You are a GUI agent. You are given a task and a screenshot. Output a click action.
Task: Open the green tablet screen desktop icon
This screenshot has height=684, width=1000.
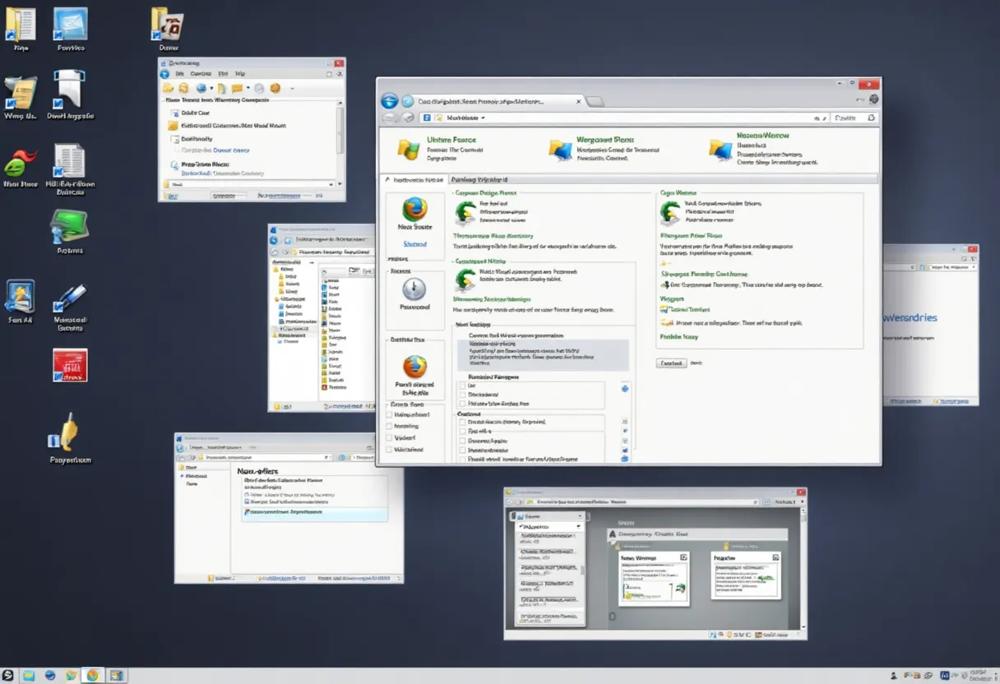pos(70,226)
